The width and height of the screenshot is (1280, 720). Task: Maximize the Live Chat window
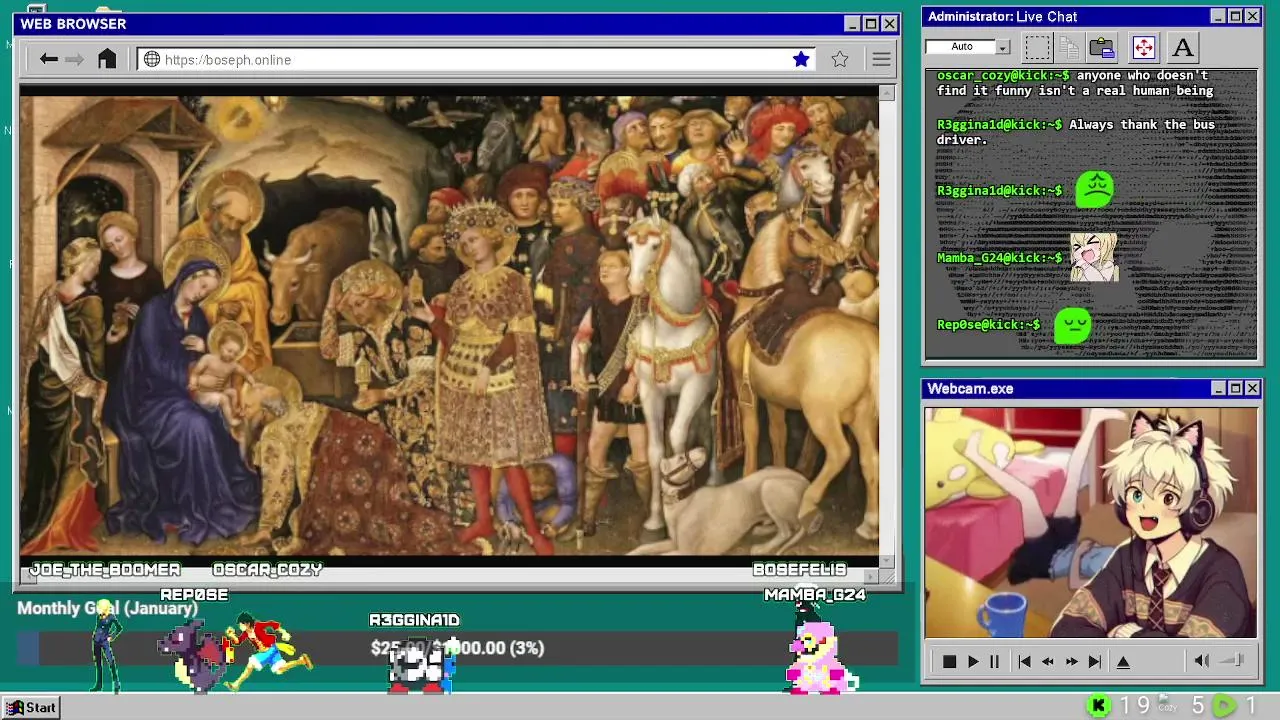point(1235,16)
